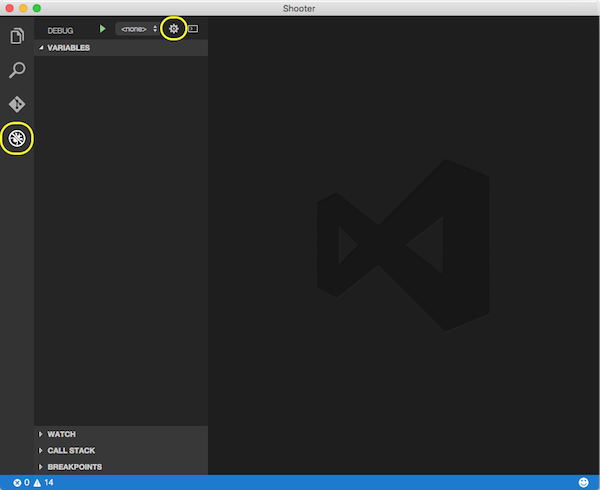Open the debug console icon
The image size is (600, 490).
tap(193, 29)
